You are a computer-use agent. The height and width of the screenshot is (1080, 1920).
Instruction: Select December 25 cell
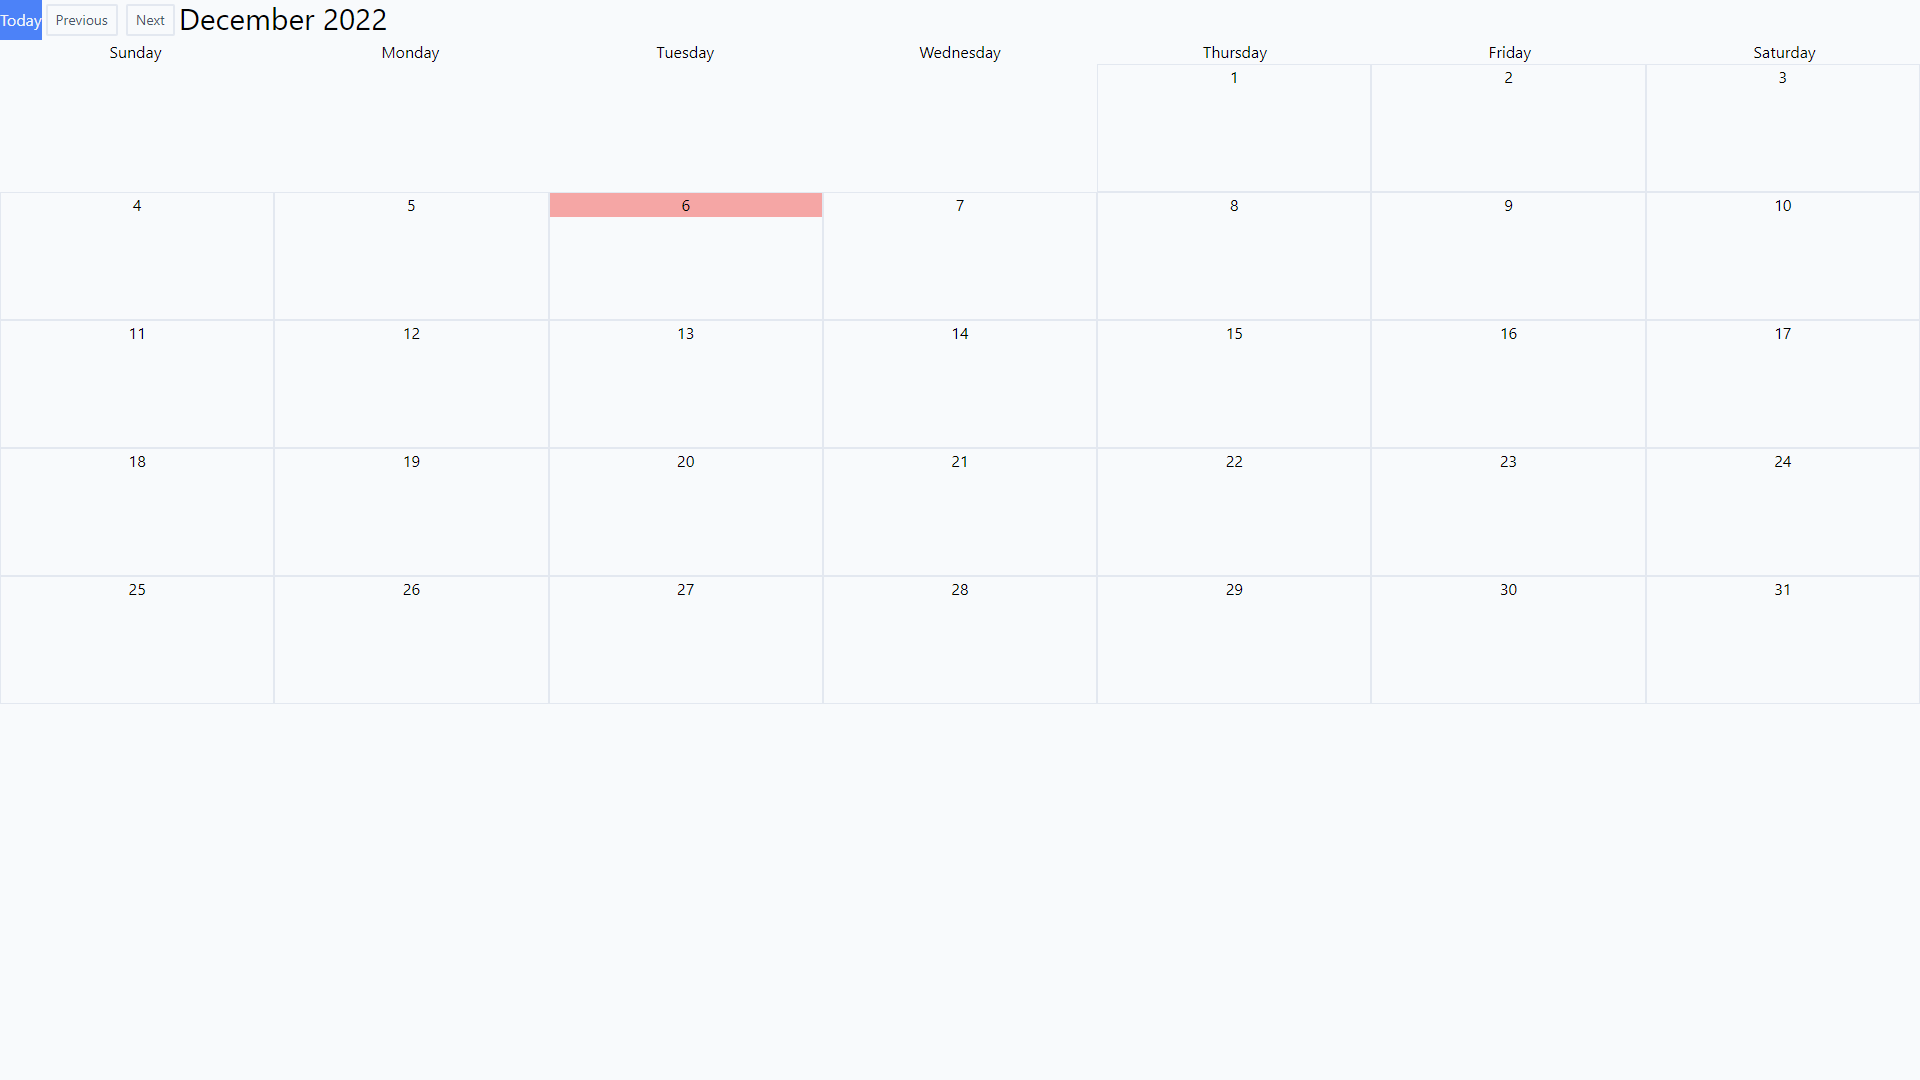tap(137, 639)
